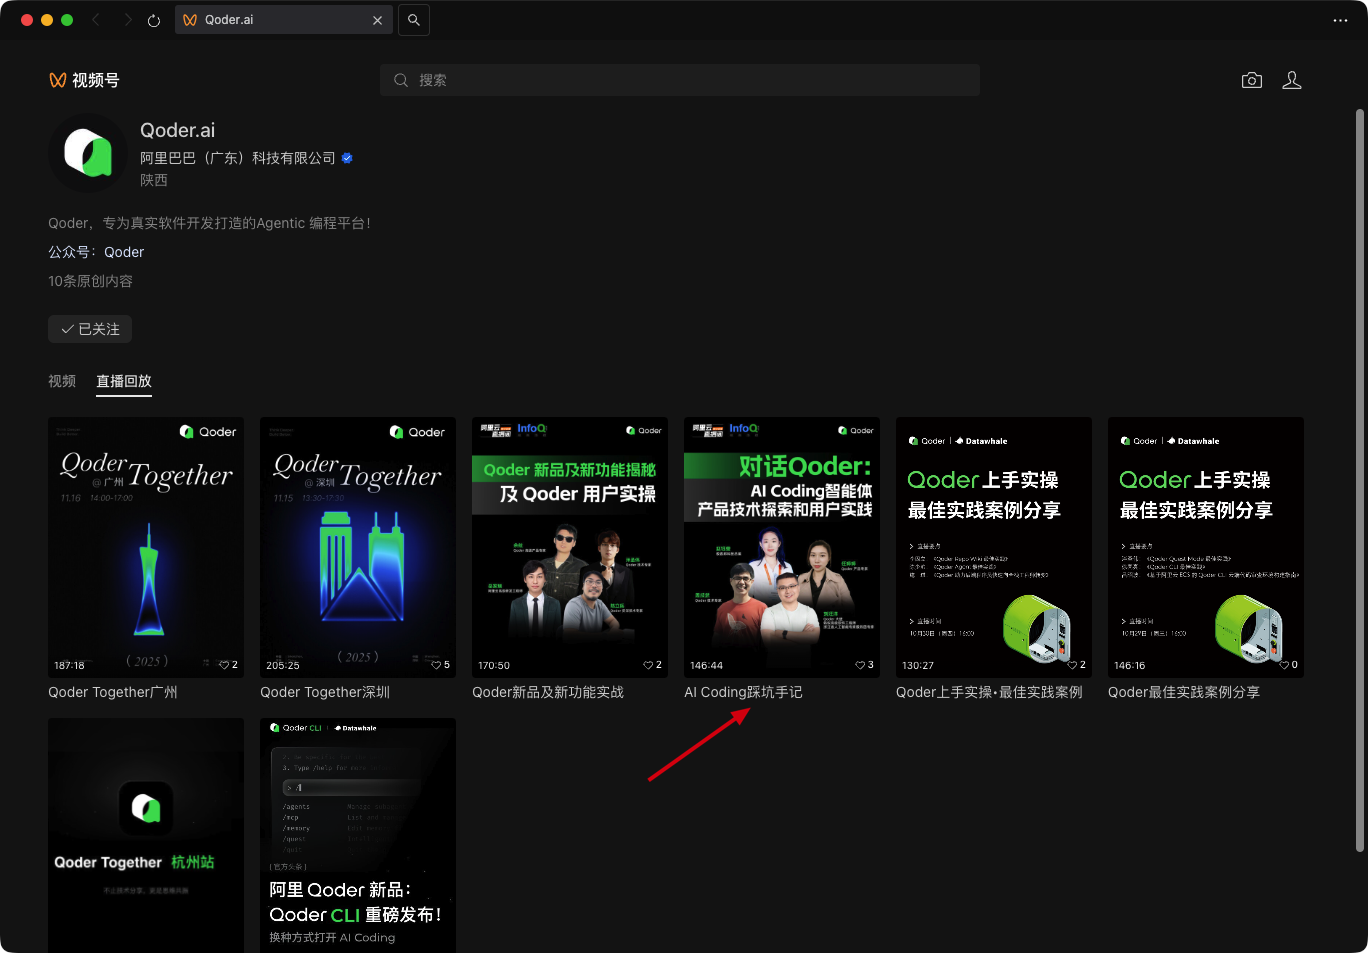
Task: Focus the 搜索 search field
Action: pyautogui.click(x=680, y=80)
